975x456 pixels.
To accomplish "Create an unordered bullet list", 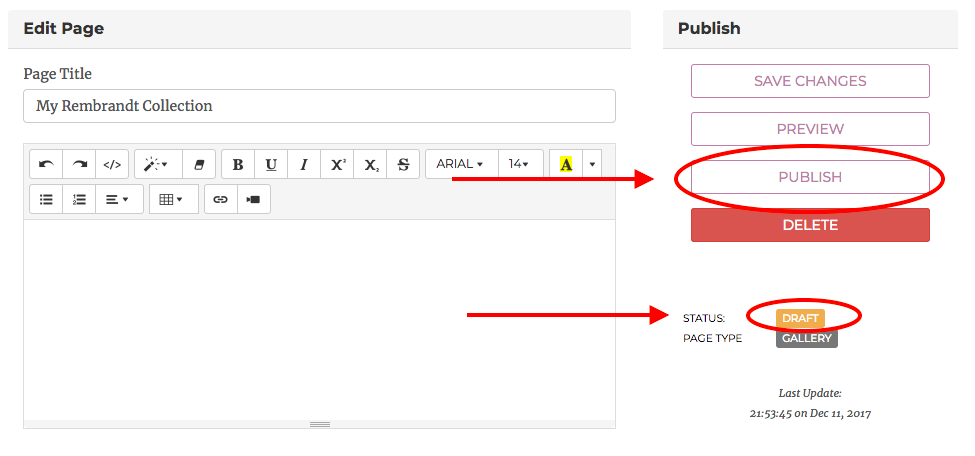I will point(46,199).
